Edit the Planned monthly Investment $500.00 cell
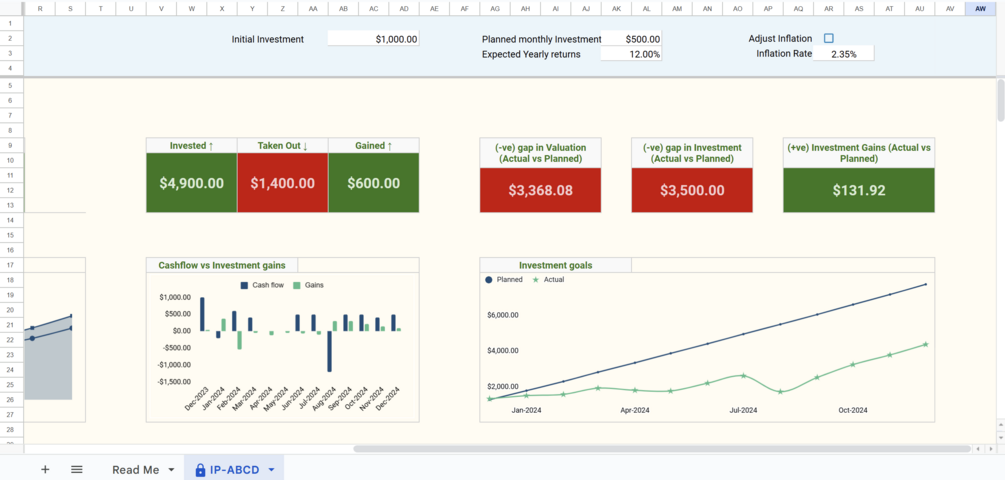The height and width of the screenshot is (480, 1005). (631, 39)
